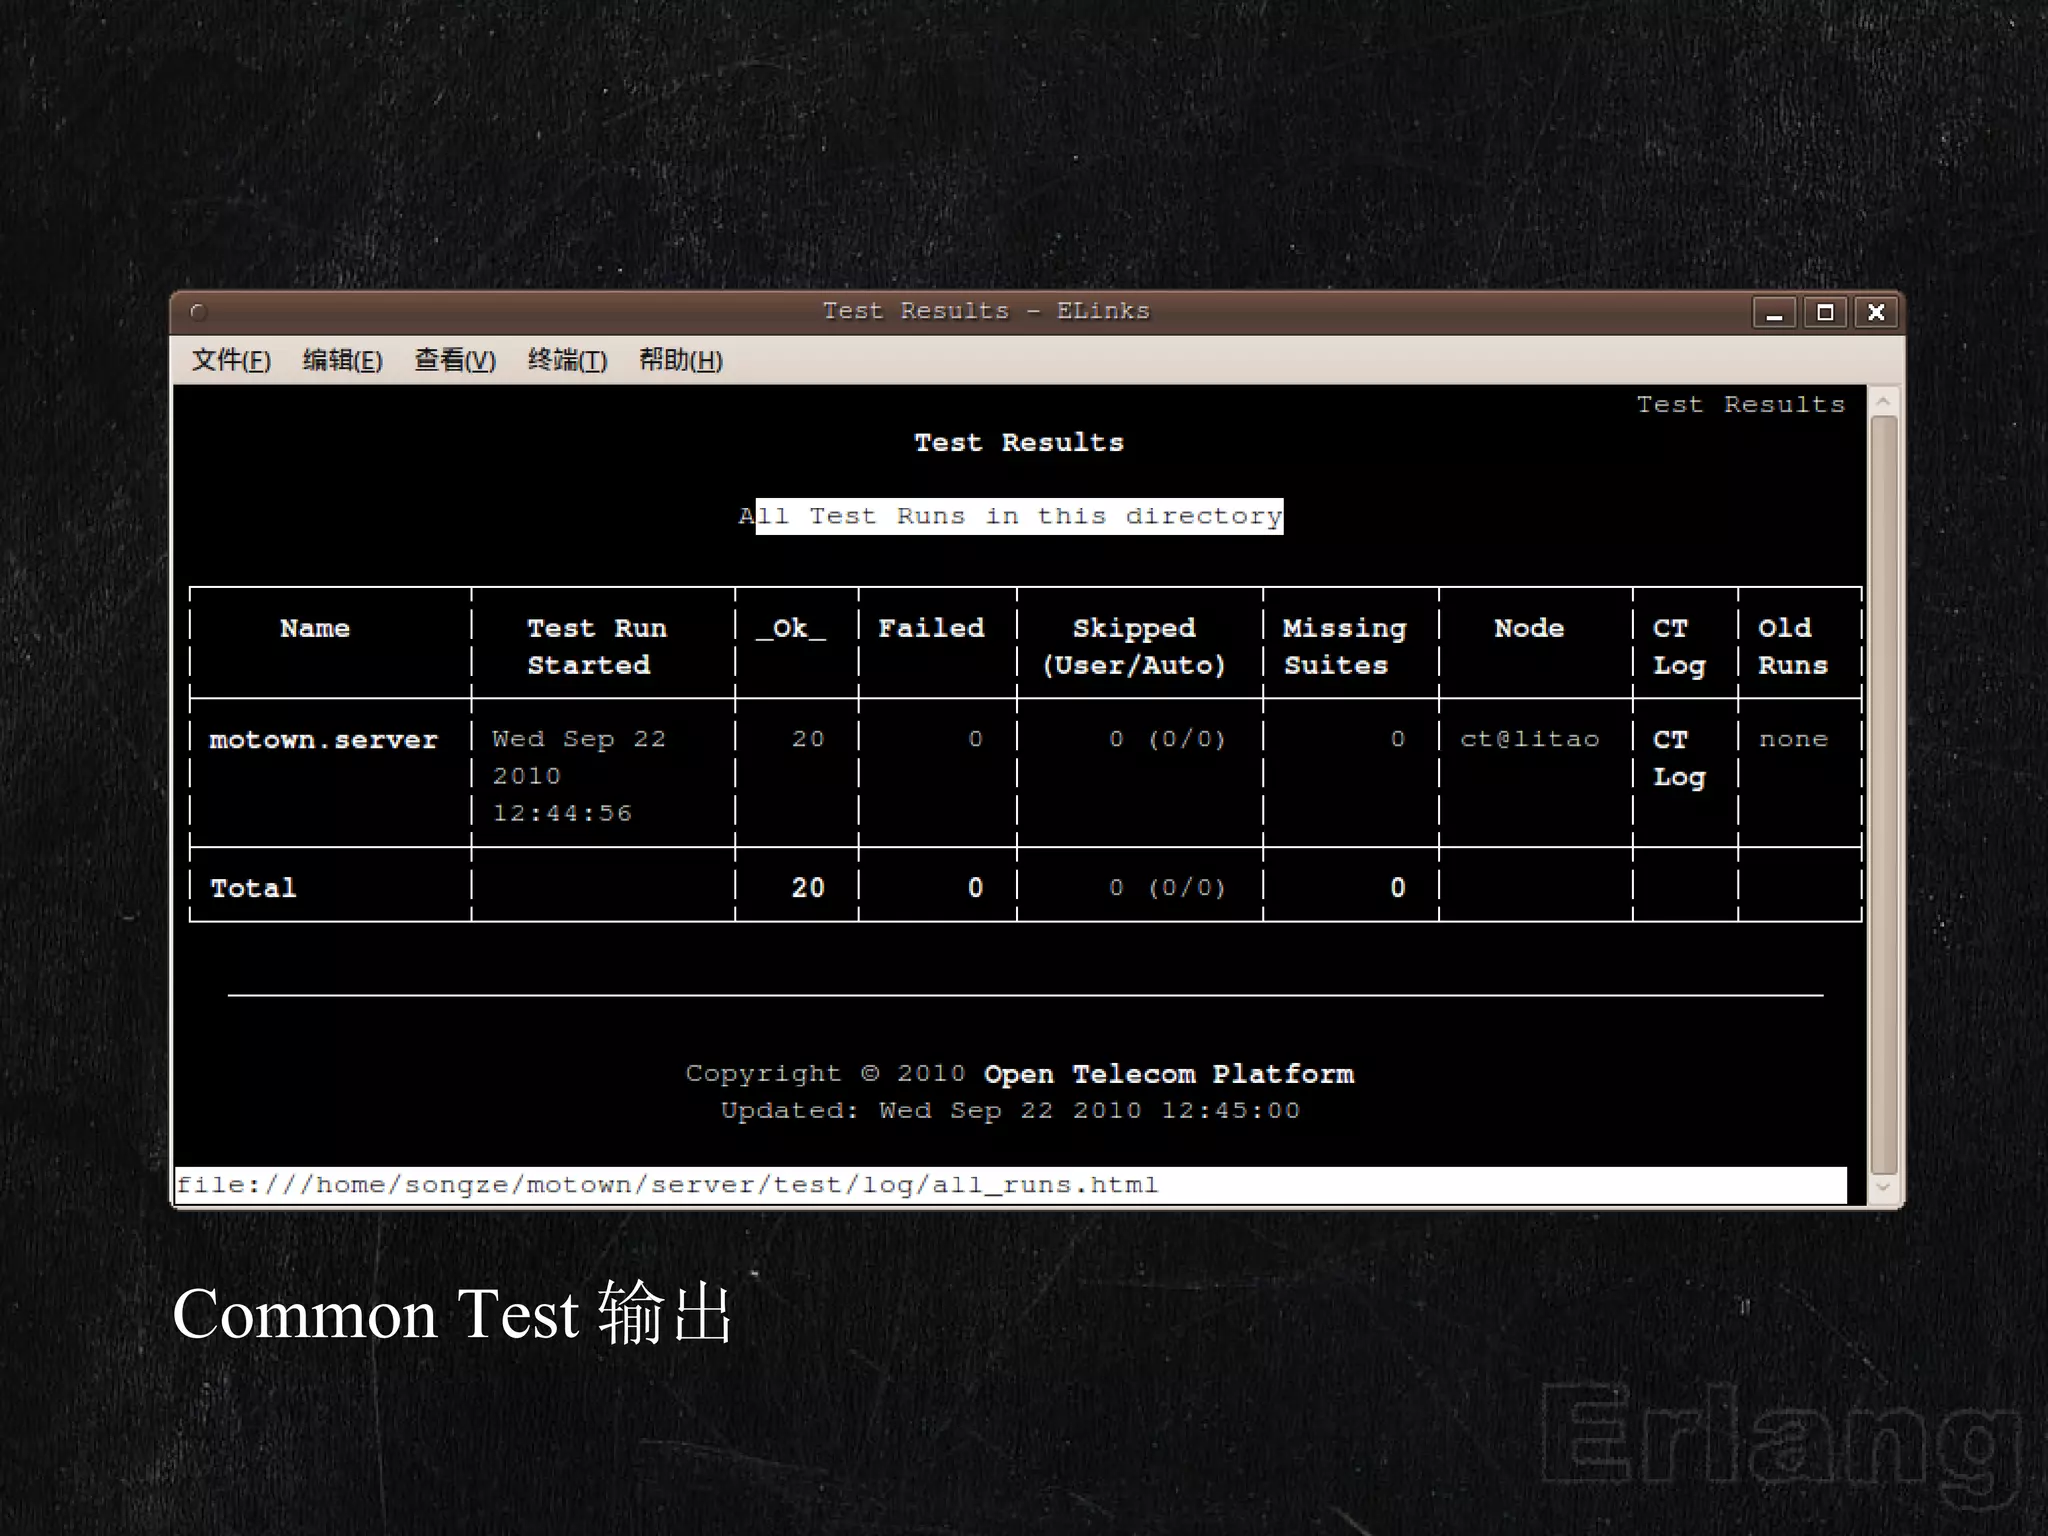Click the Skipped '0 (0/0)' in motown.server row

1167,739
